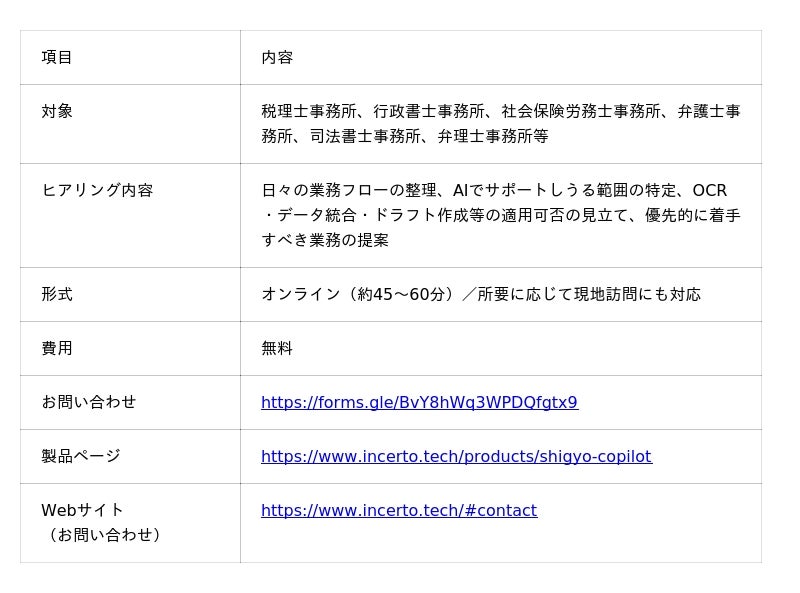Click the Webサイト row label

tap(83, 511)
